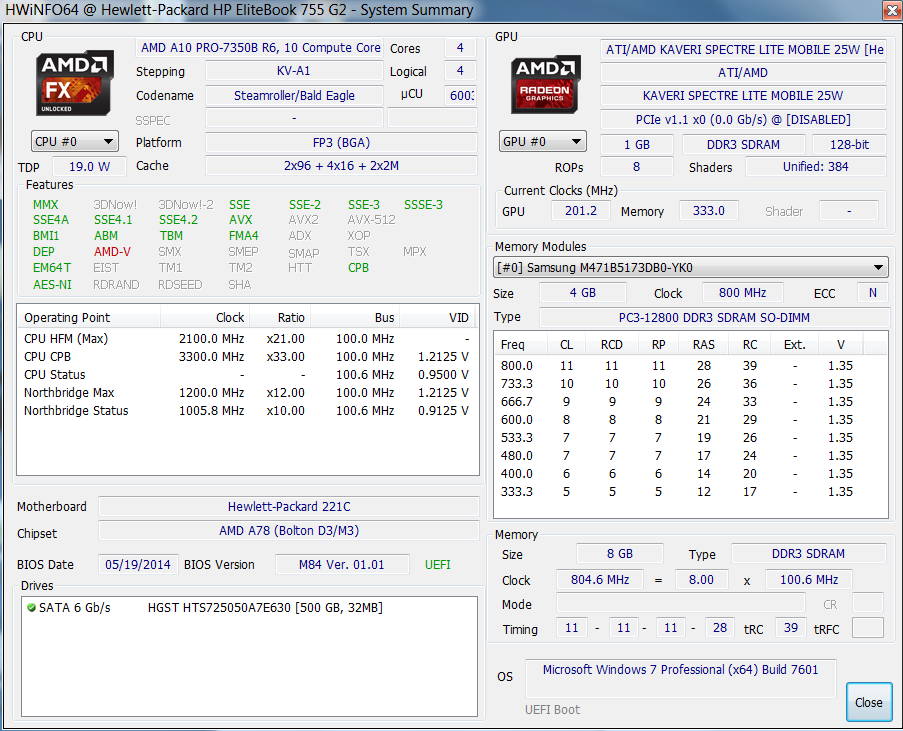Screen dimensions: 903x731
Task: Click the GPU memory clock value 333.0
Action: (x=708, y=211)
